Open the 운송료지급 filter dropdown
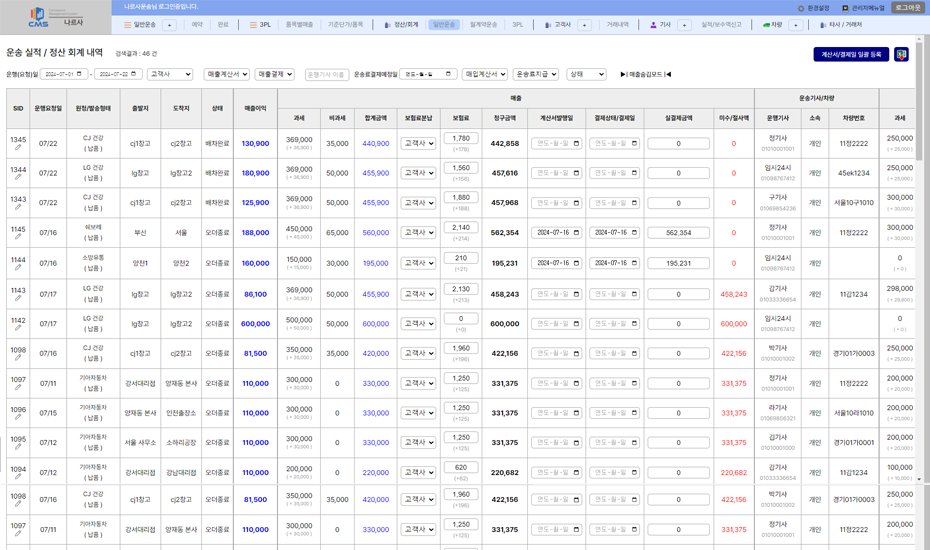 tap(536, 74)
